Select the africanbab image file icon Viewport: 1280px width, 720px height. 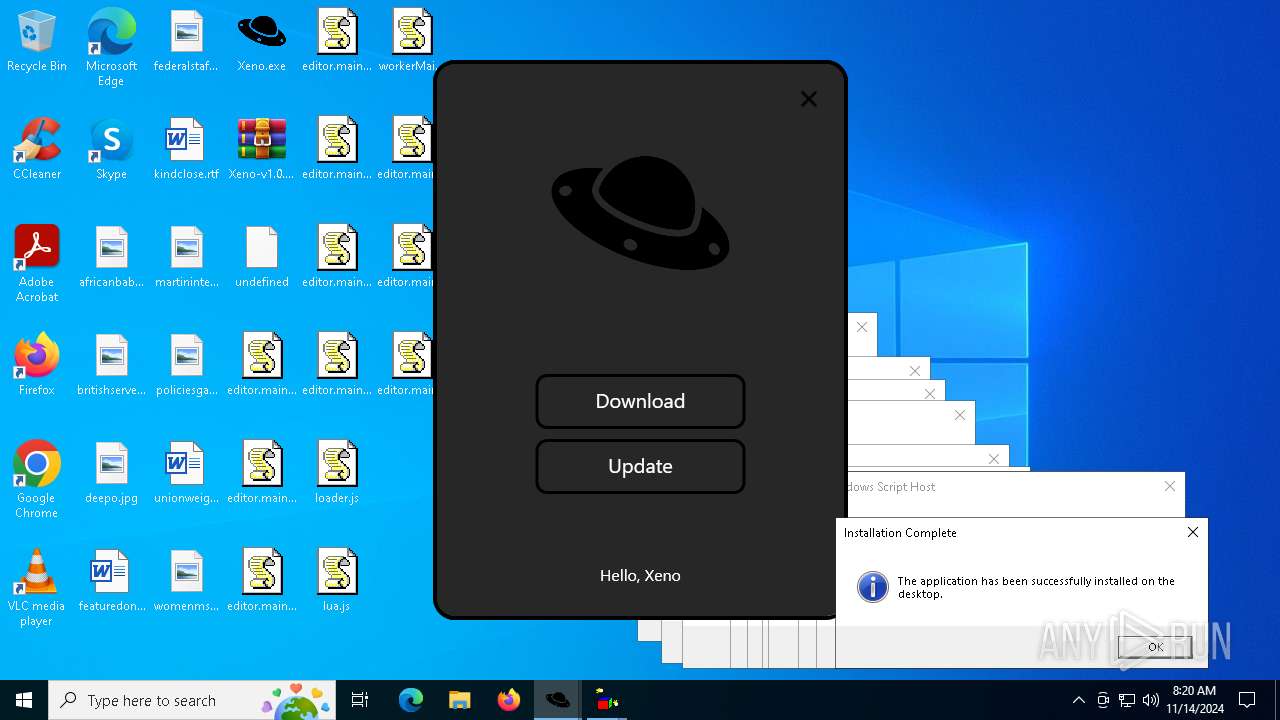coord(111,257)
